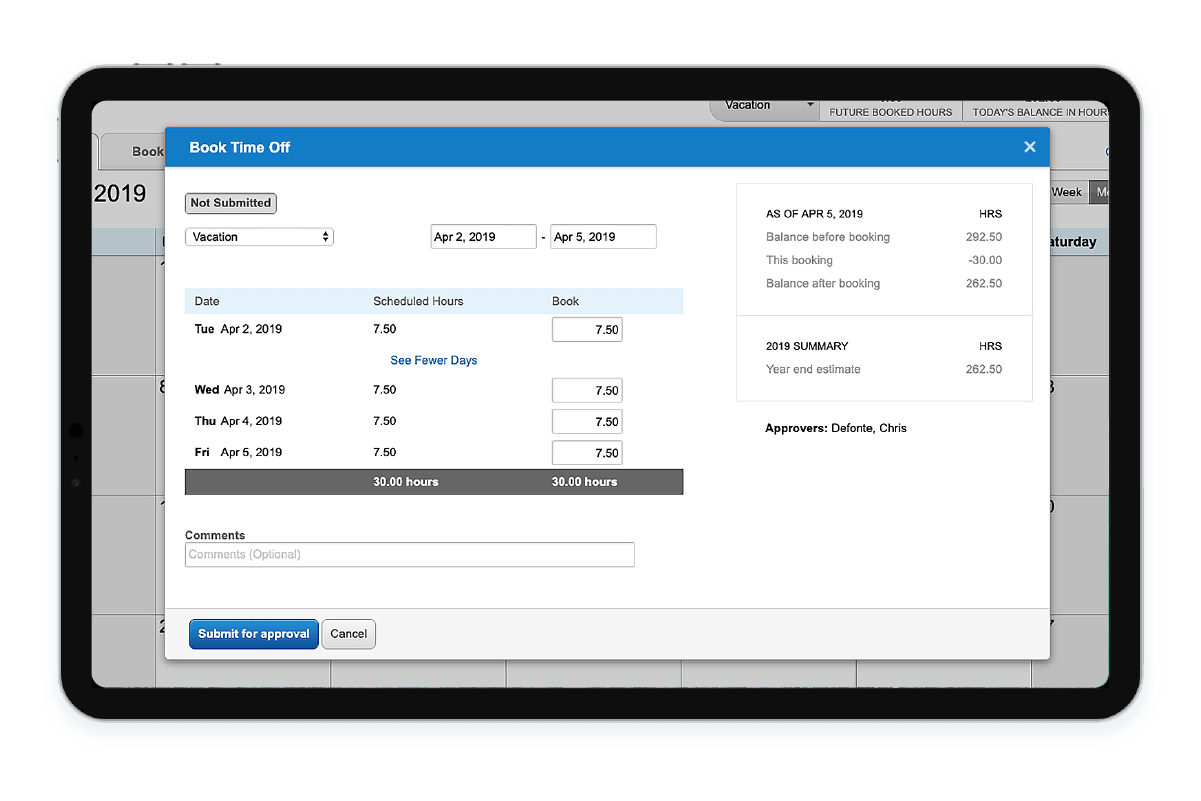Submit the request for approval
This screenshot has width=1201, height=801.
click(254, 634)
